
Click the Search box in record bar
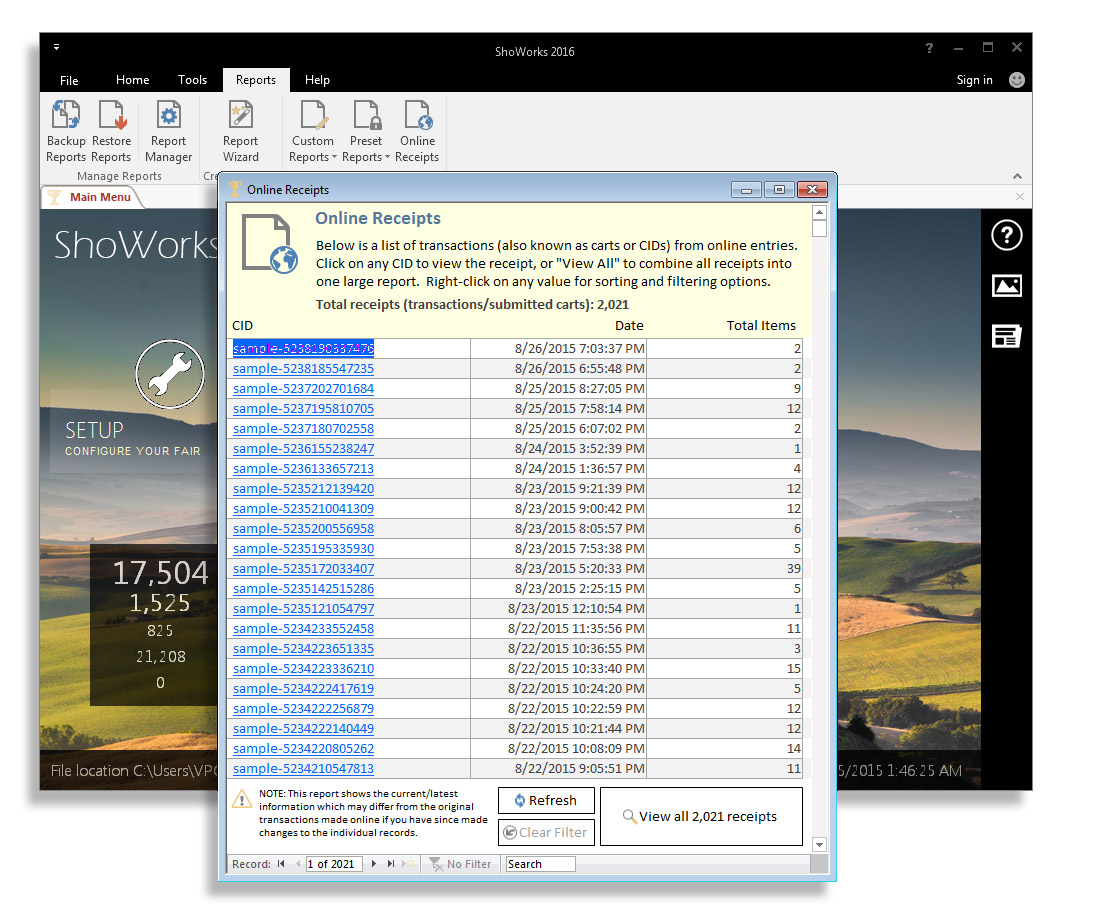(540, 864)
